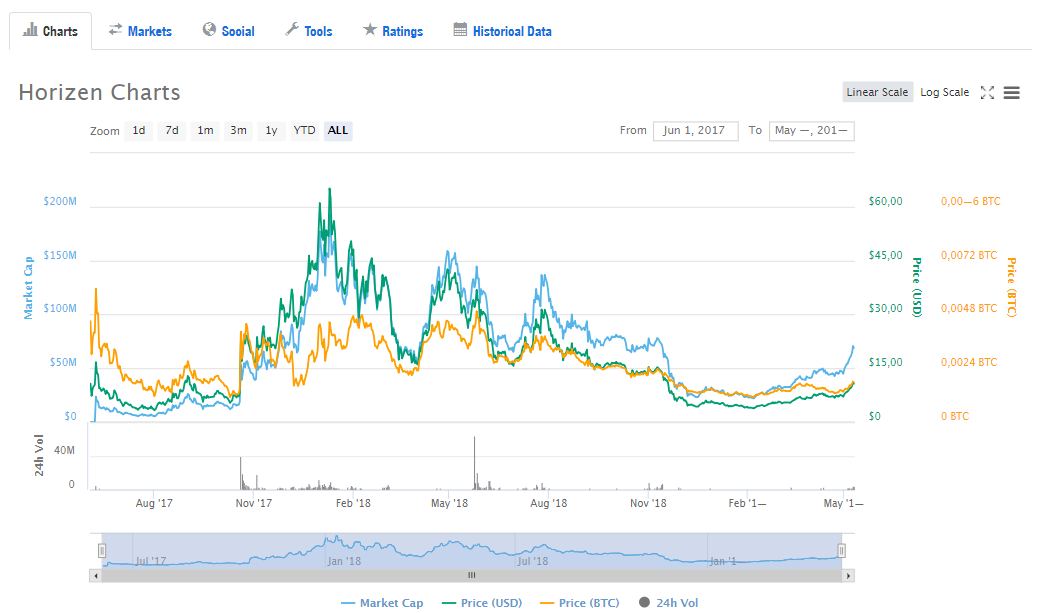Screen dimensions: 1061x613
Task: Set zoom to 1d
Action: (x=139, y=131)
